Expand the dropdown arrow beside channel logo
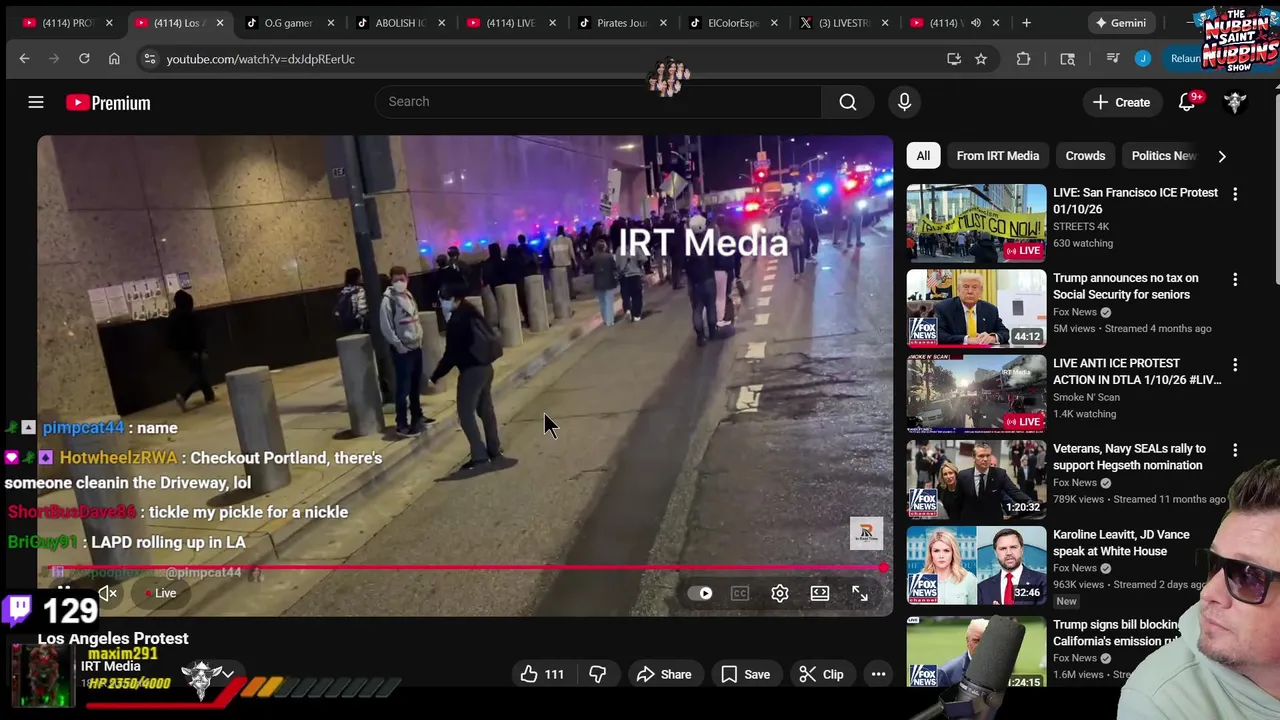Image resolution: width=1280 pixels, height=720 pixels. click(x=228, y=674)
